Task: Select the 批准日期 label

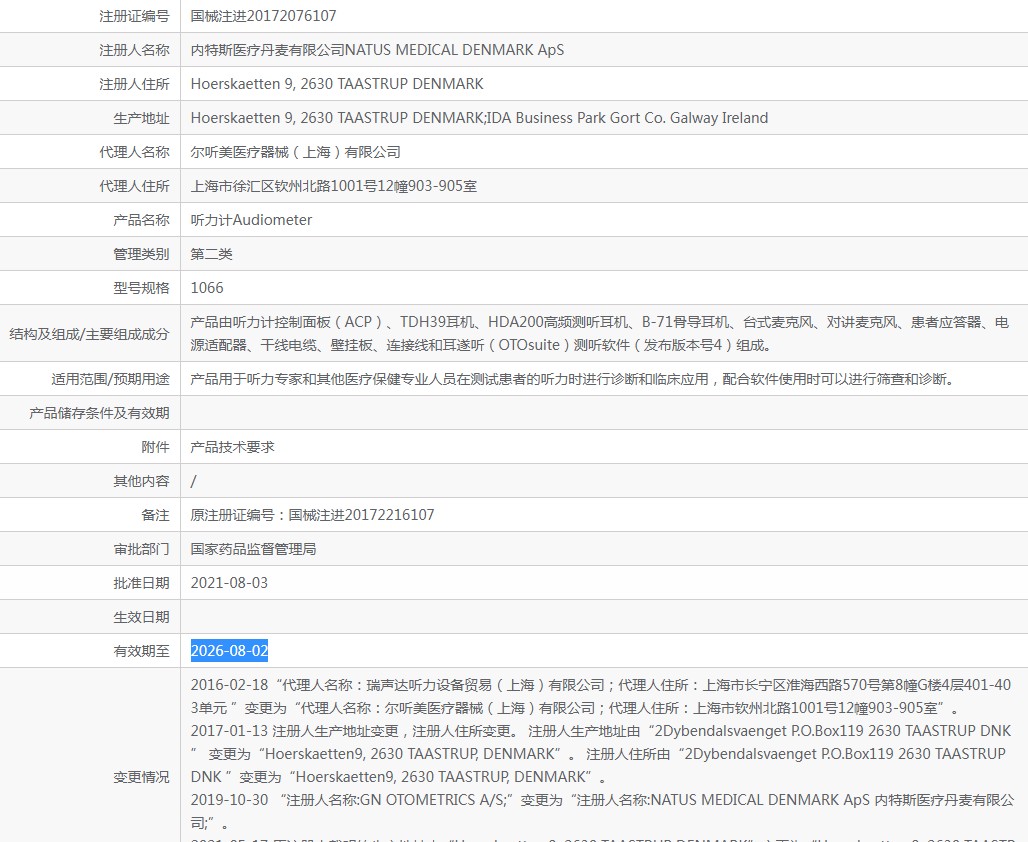Action: 141,583
